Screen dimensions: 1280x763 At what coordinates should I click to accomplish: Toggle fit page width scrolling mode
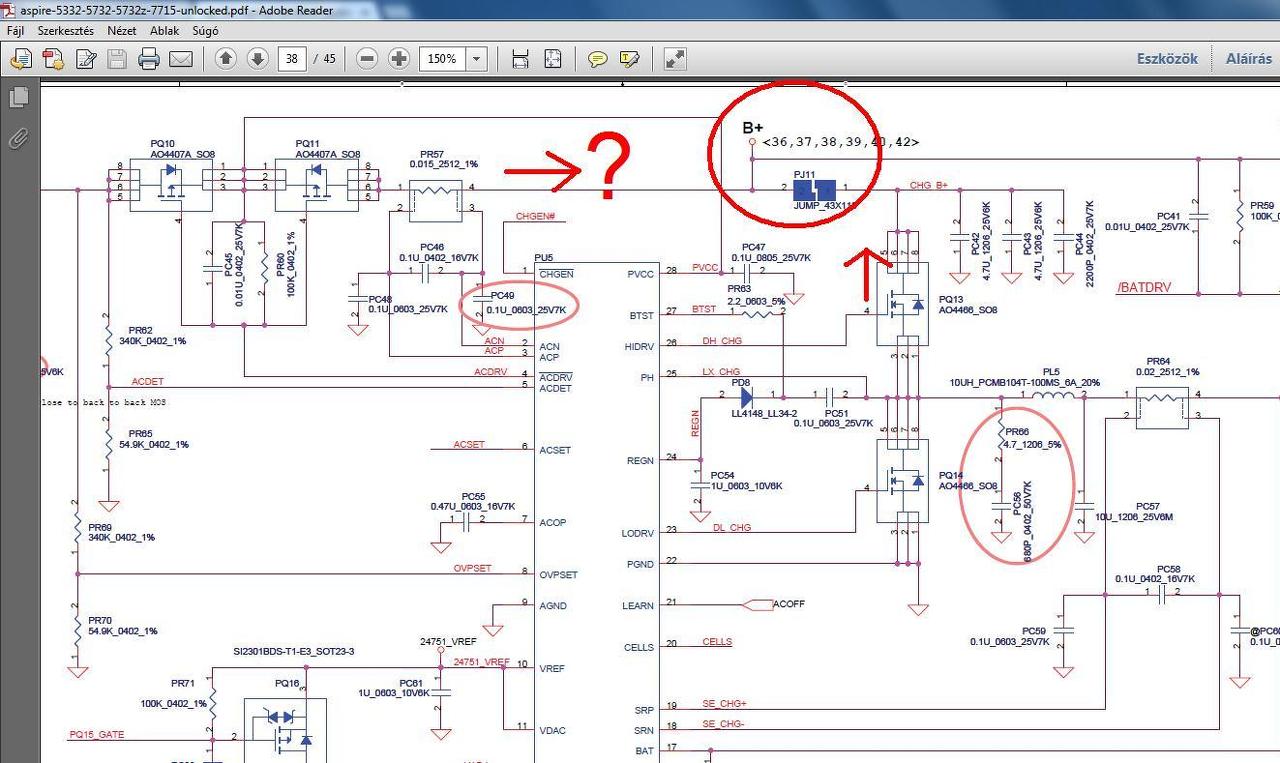point(520,59)
